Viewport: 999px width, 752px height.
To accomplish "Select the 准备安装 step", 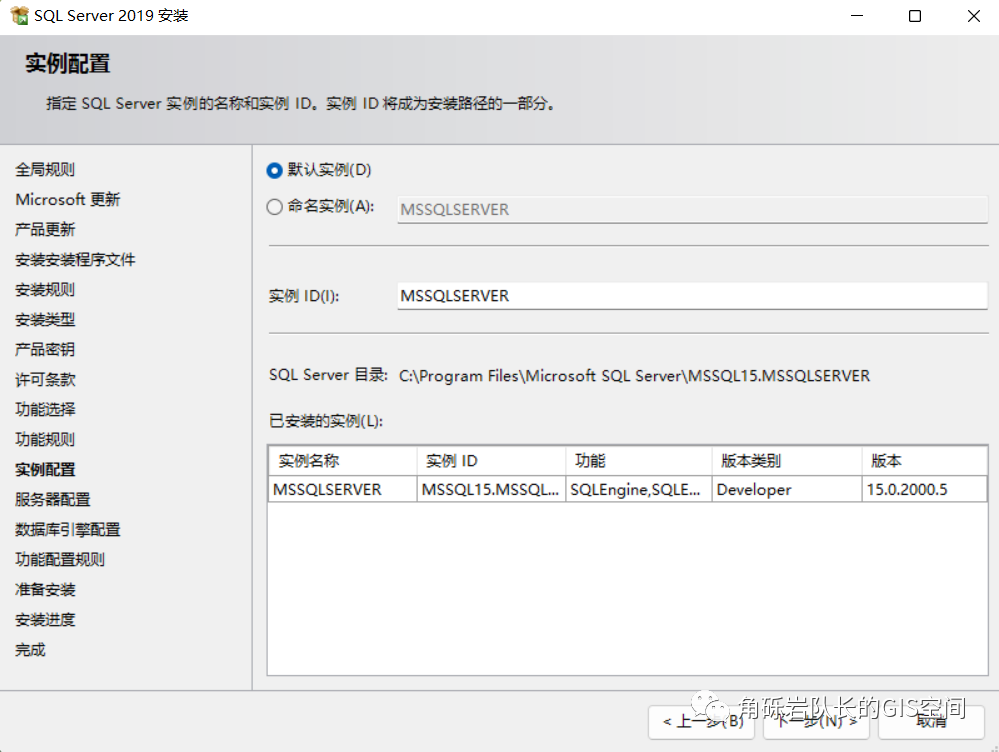I will [x=44, y=588].
